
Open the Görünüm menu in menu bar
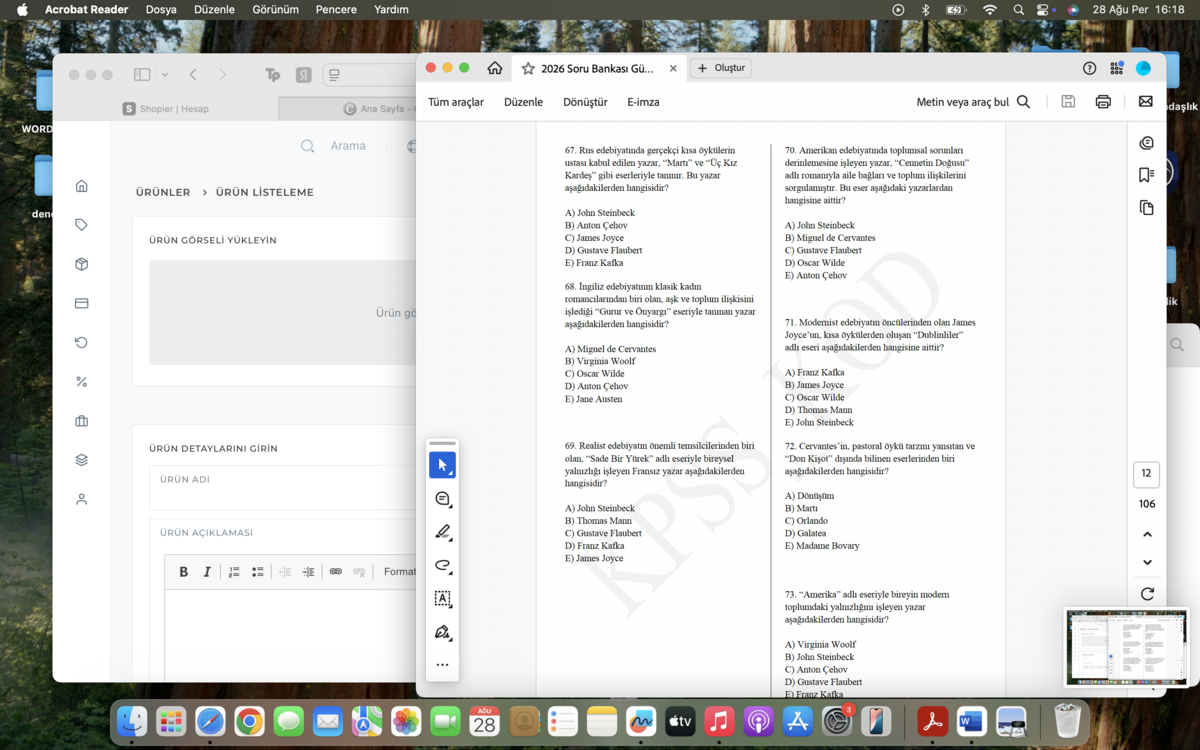(x=275, y=9)
